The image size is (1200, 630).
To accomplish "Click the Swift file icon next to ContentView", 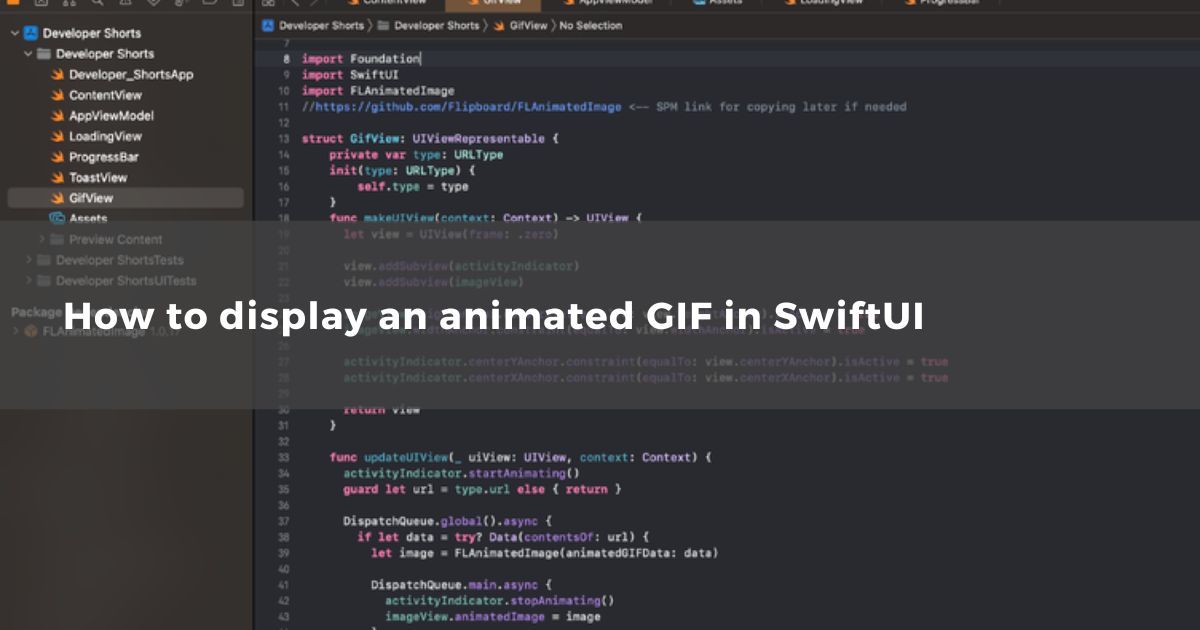I will pos(58,96).
